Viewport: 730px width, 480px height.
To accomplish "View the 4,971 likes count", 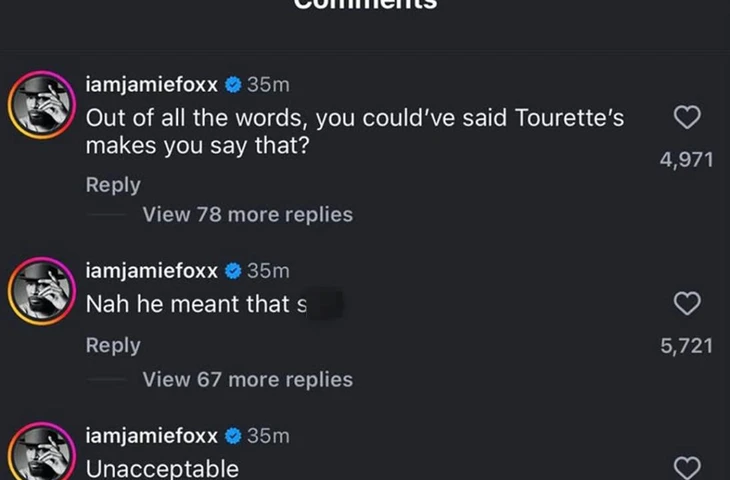I will [686, 158].
